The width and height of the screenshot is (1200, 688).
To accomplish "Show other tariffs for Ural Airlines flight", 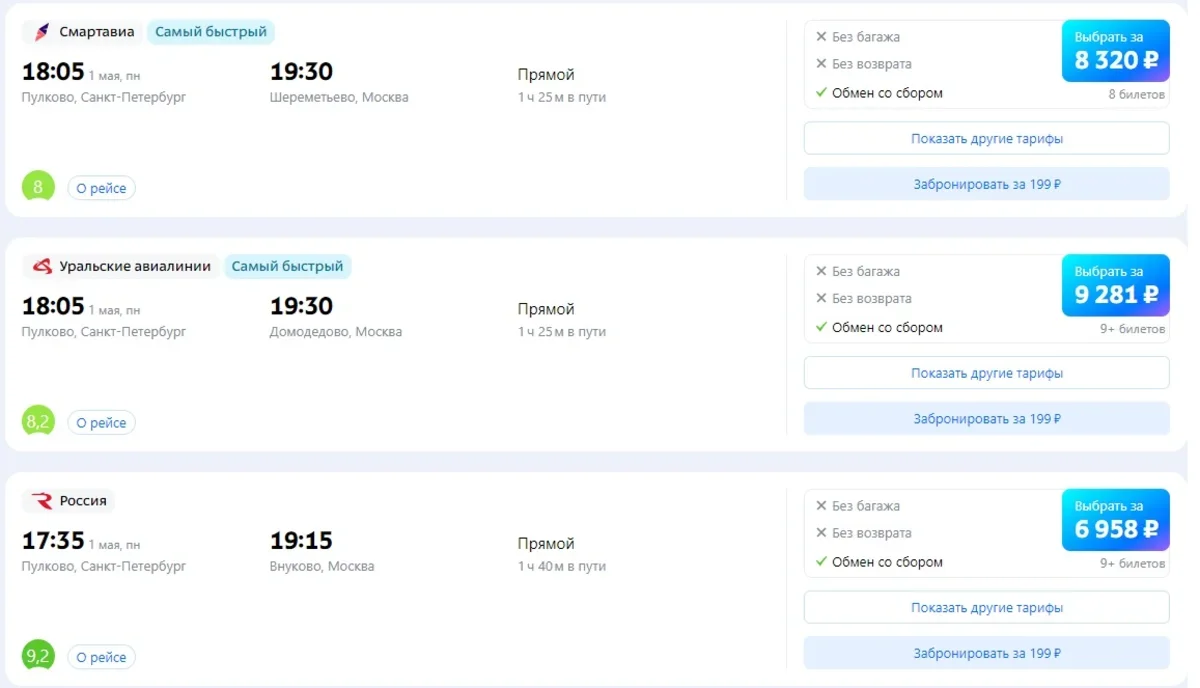I will tap(986, 373).
